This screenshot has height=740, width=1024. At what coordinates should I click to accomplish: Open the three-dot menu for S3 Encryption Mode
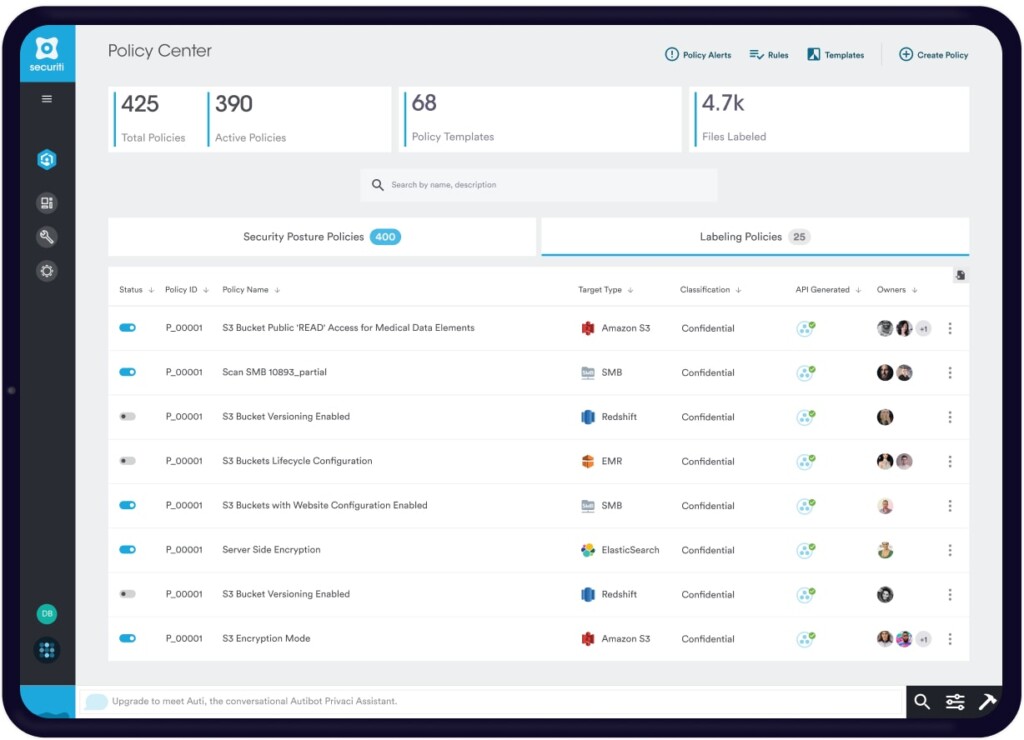pos(950,639)
